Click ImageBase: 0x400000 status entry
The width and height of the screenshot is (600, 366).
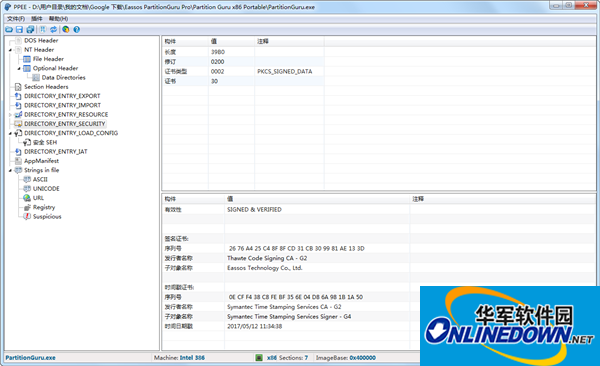(346, 358)
